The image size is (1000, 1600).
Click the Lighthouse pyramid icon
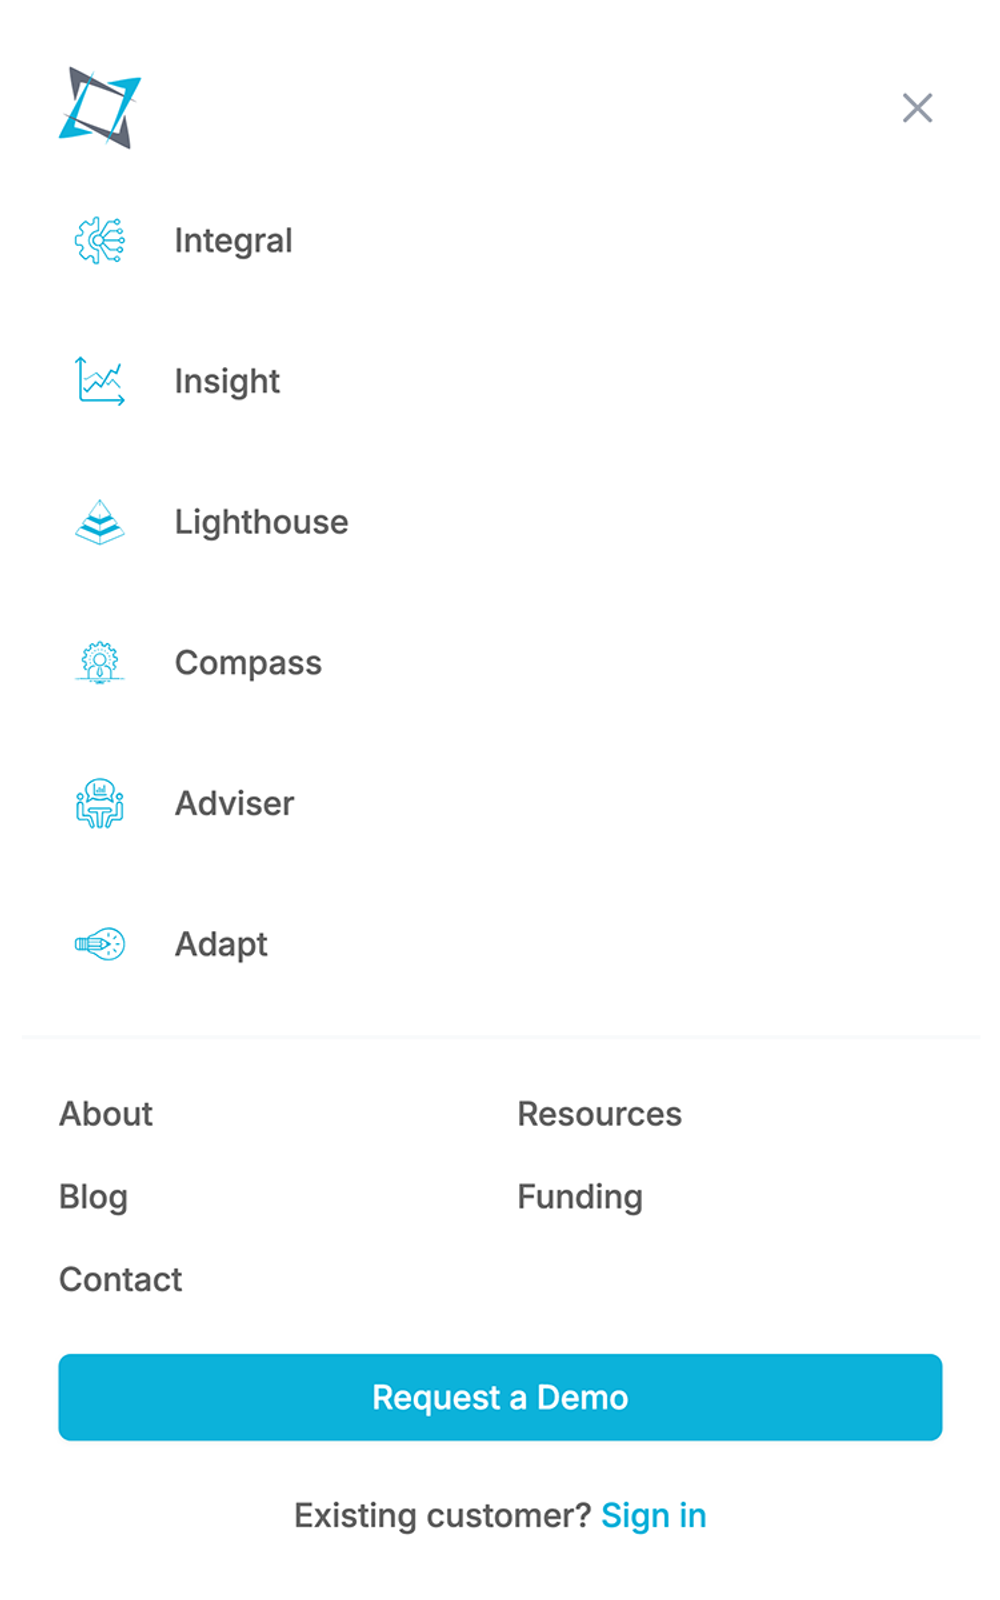100,522
